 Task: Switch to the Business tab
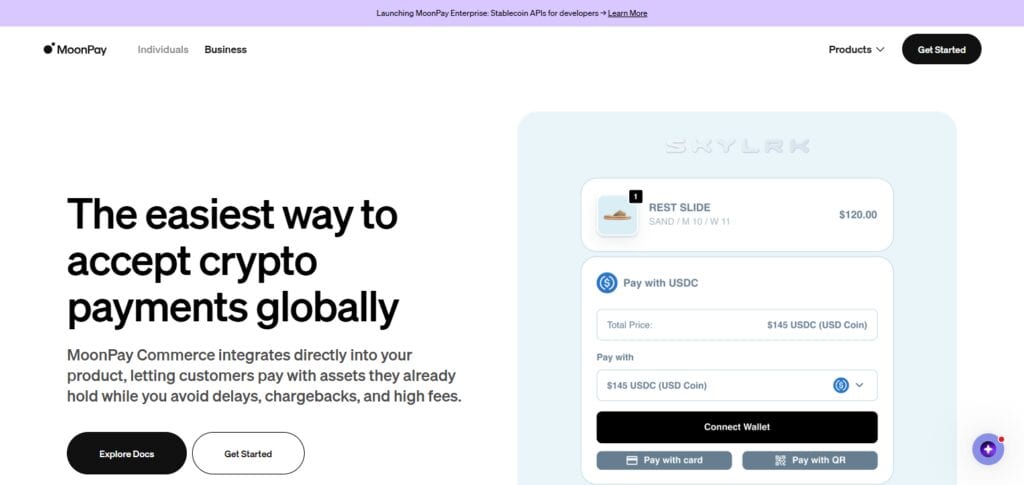pos(225,50)
